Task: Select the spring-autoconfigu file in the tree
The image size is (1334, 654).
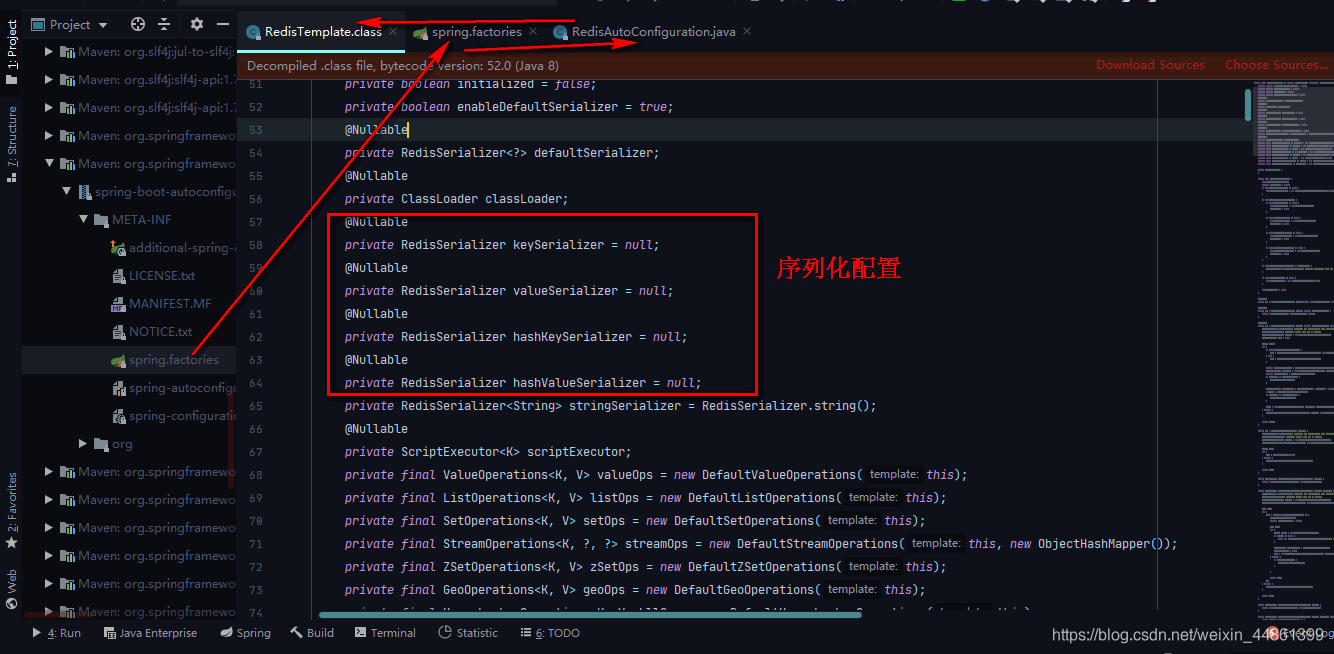Action: [x=129, y=388]
